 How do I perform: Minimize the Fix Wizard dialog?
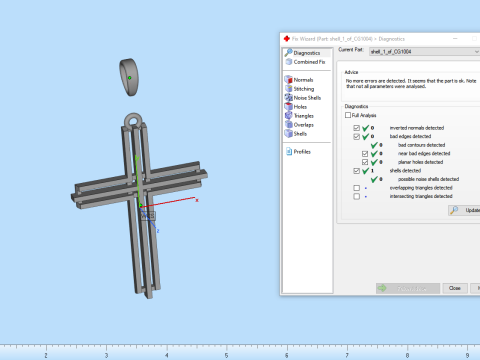click(455, 39)
